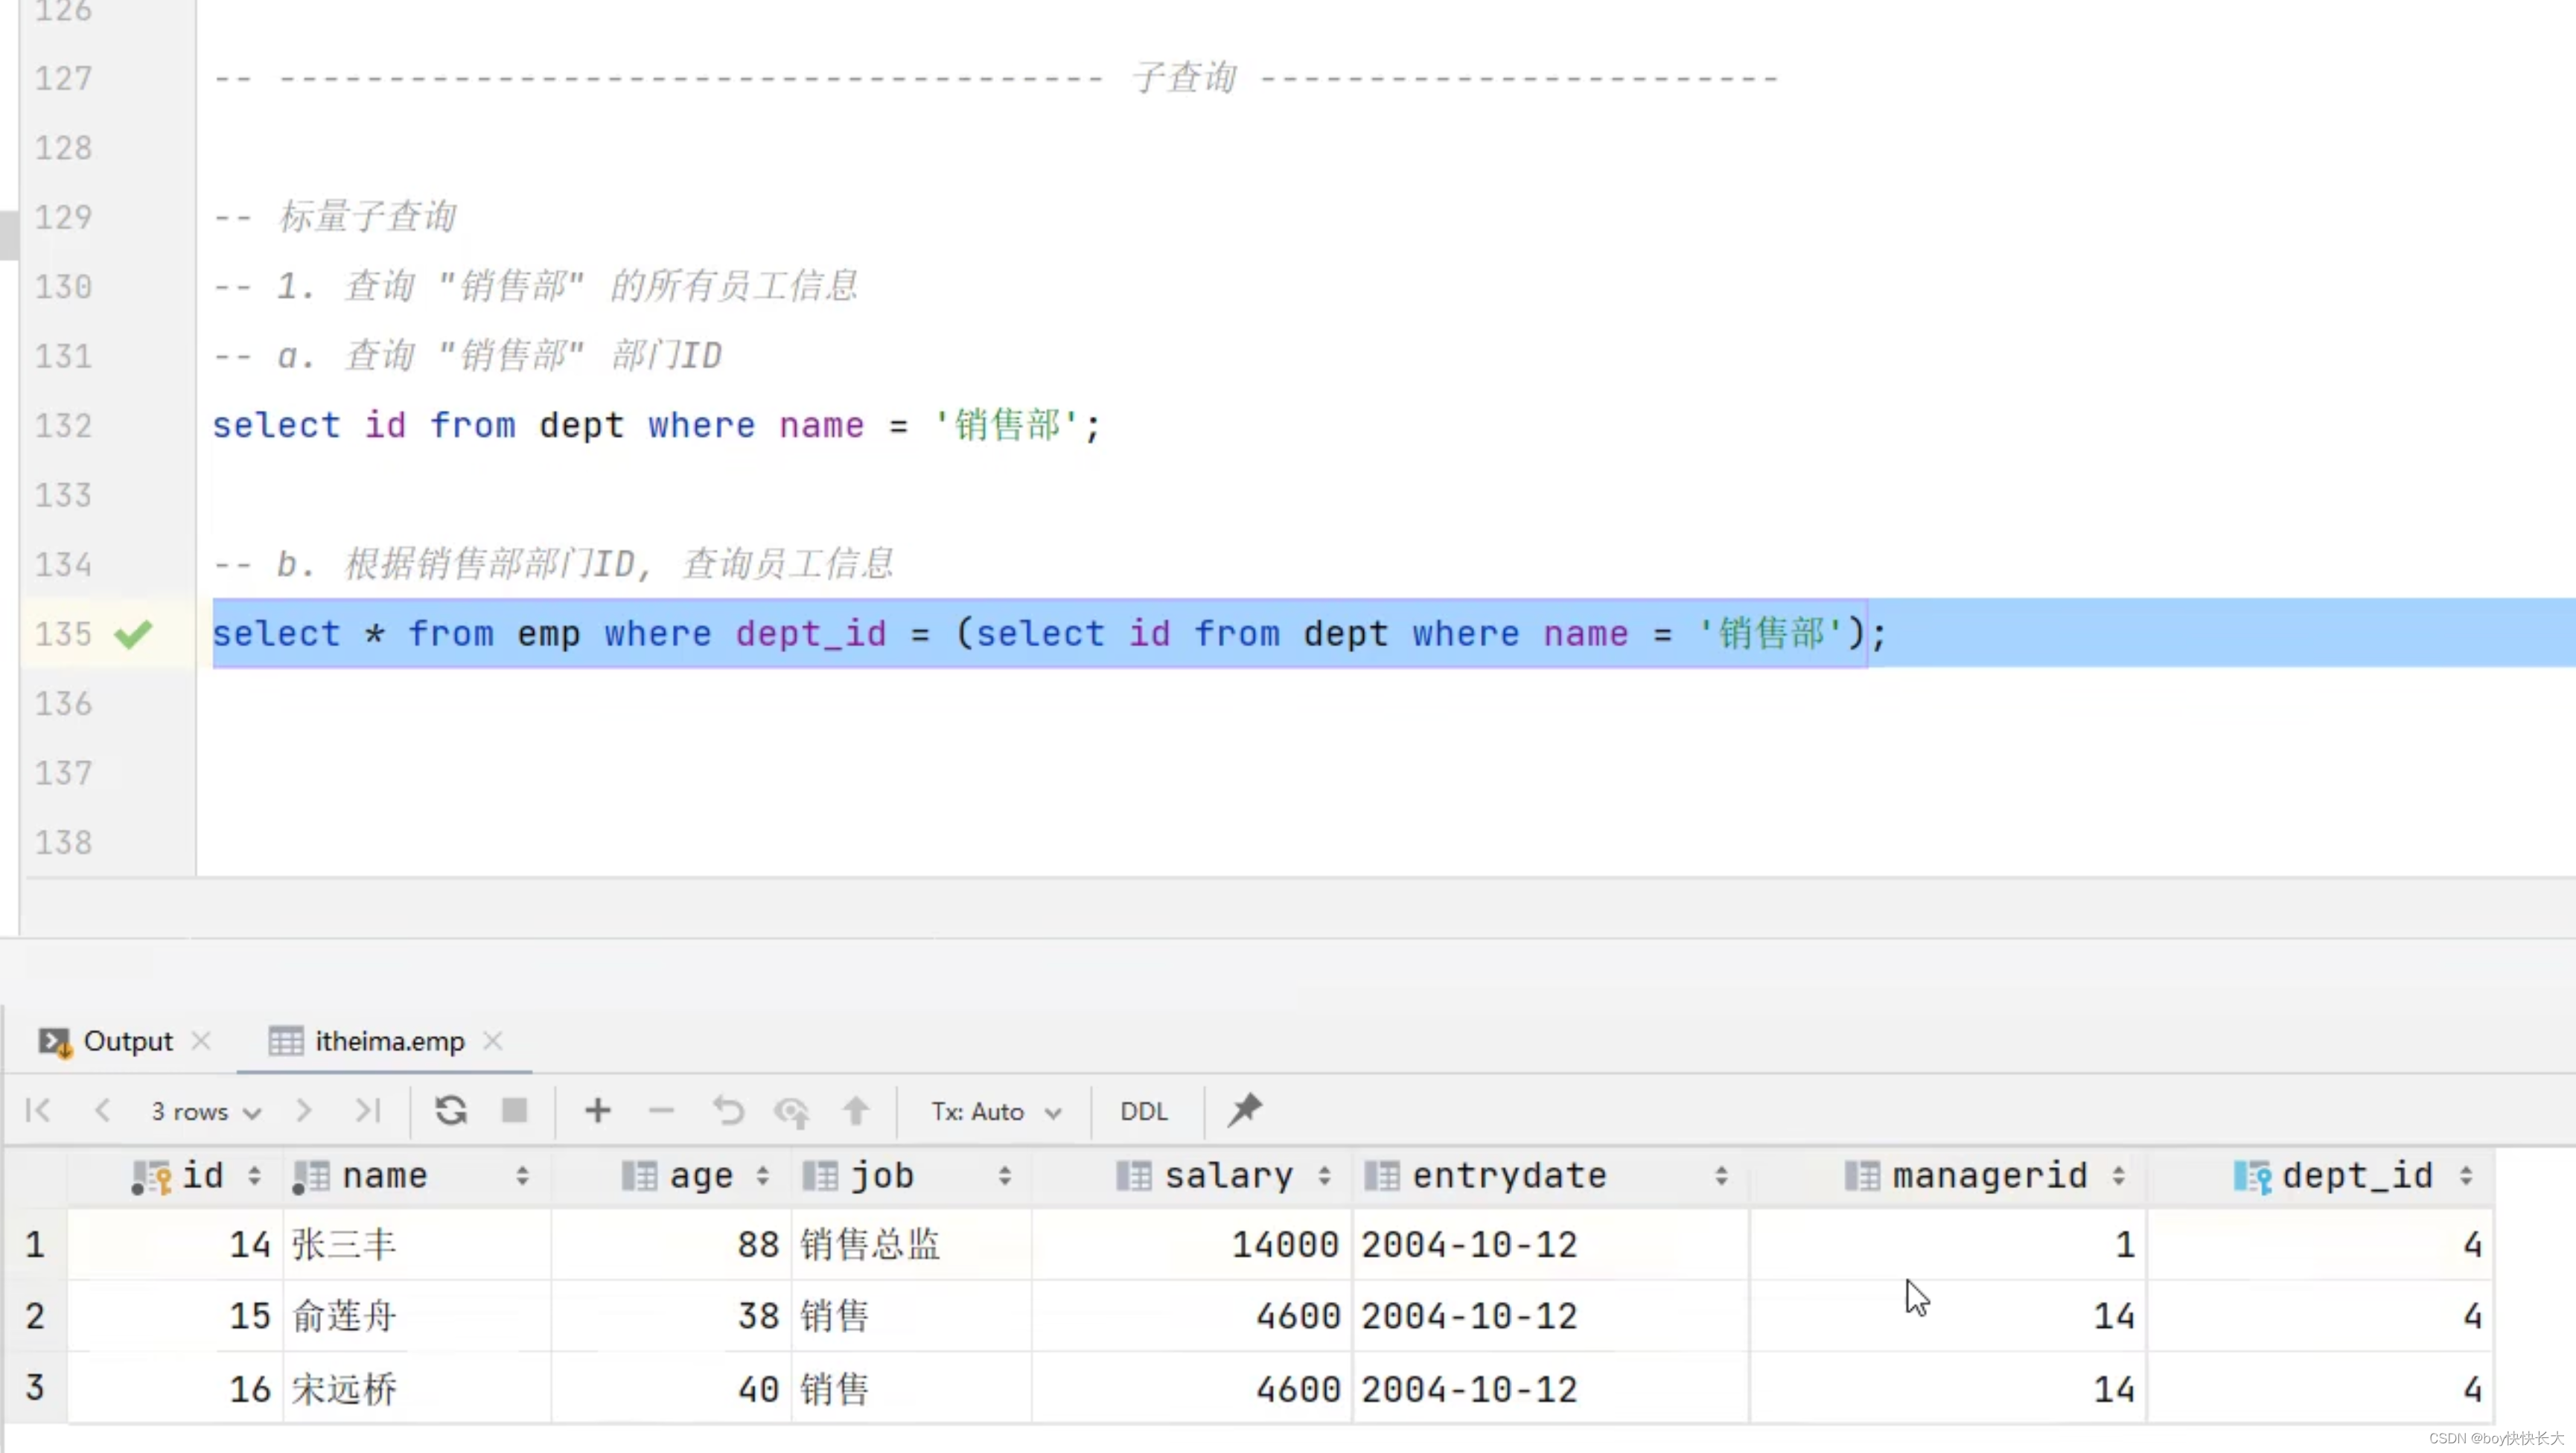Screen dimensions: 2576x1453
Task: Click the salary column sort toggle
Action: tap(1325, 1175)
